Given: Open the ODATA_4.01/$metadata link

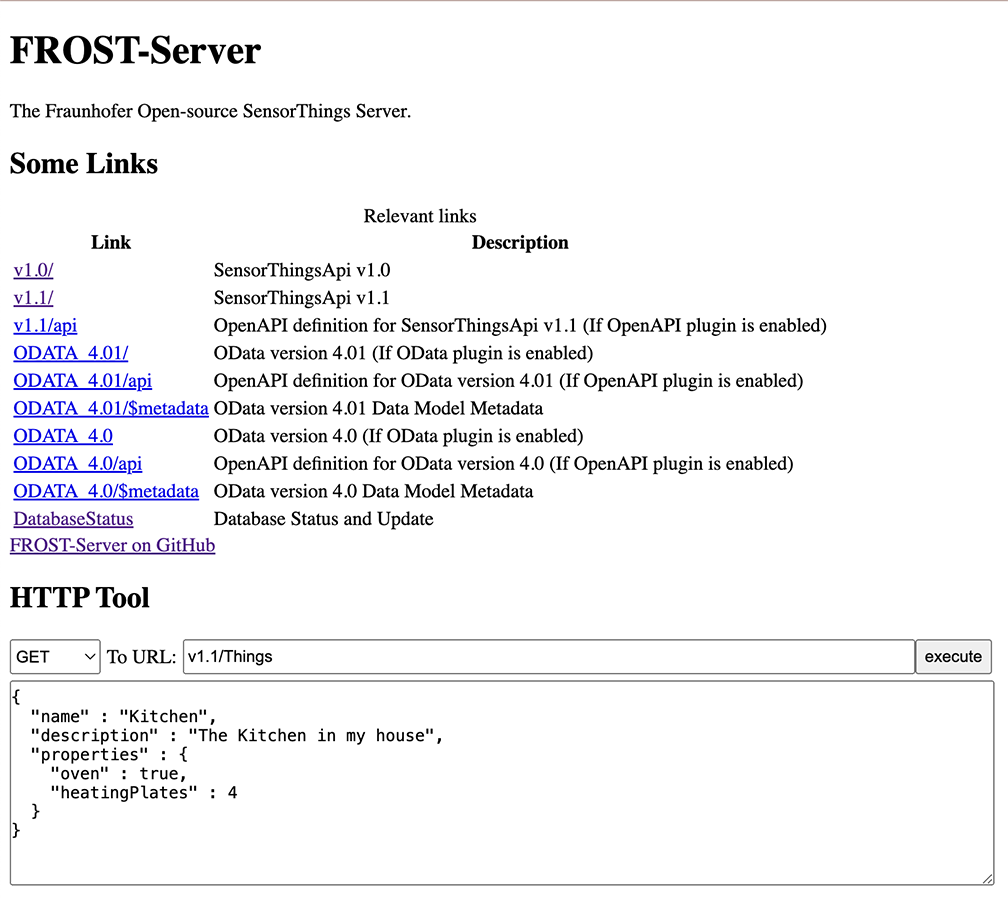Looking at the screenshot, I should point(110,408).
